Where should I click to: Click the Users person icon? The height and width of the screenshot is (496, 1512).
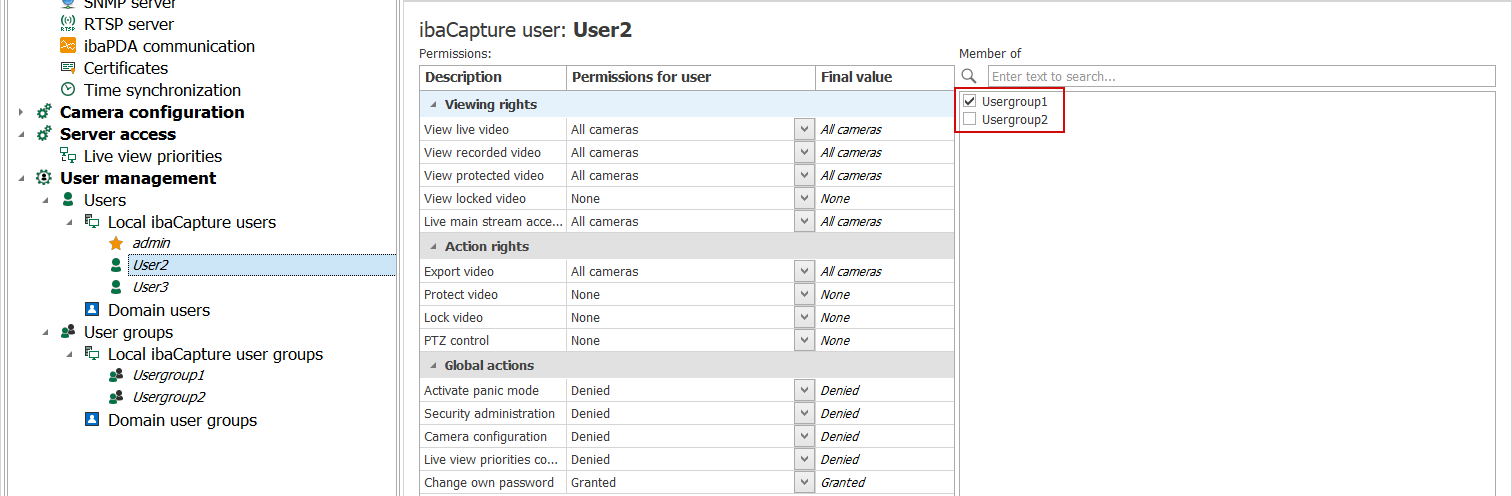coord(68,200)
